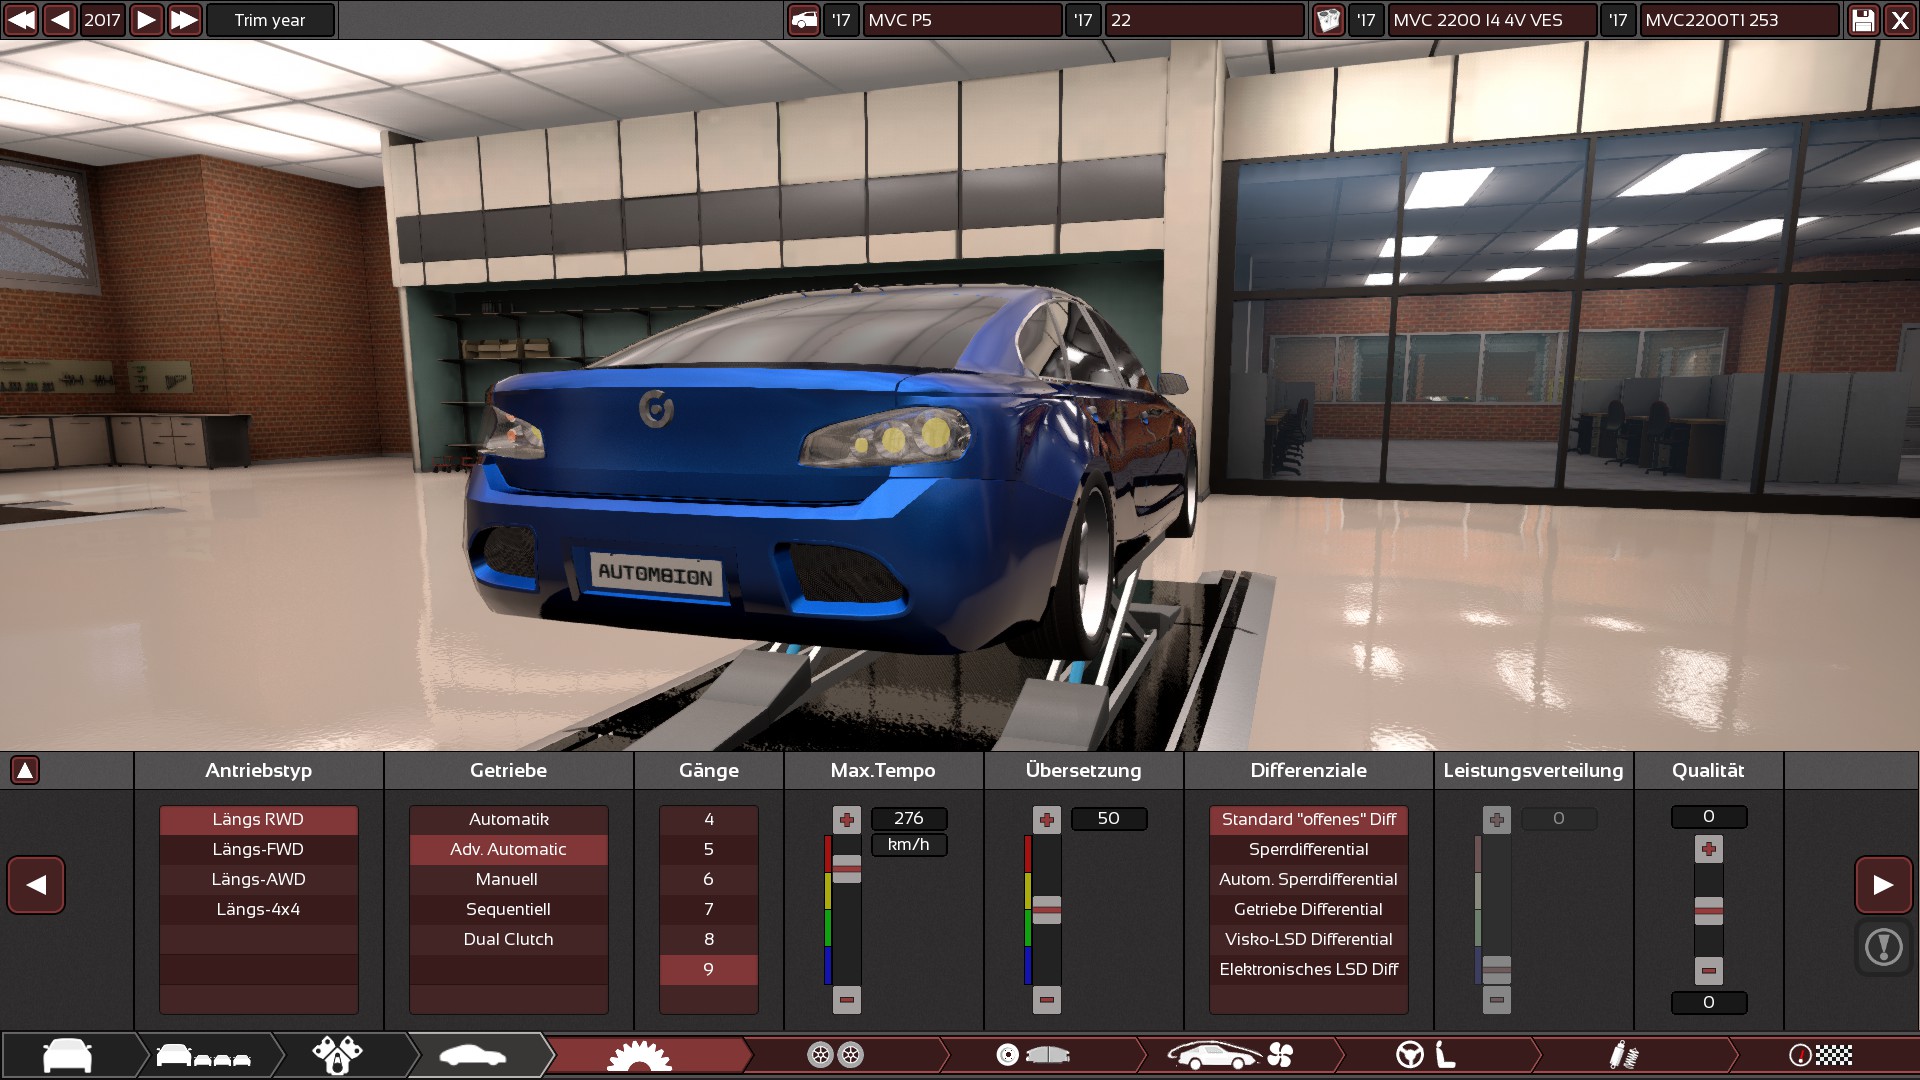Screen dimensions: 1920x1080
Task: Click the MVC 2200 I4 4V VES engine field
Action: coord(1492,20)
